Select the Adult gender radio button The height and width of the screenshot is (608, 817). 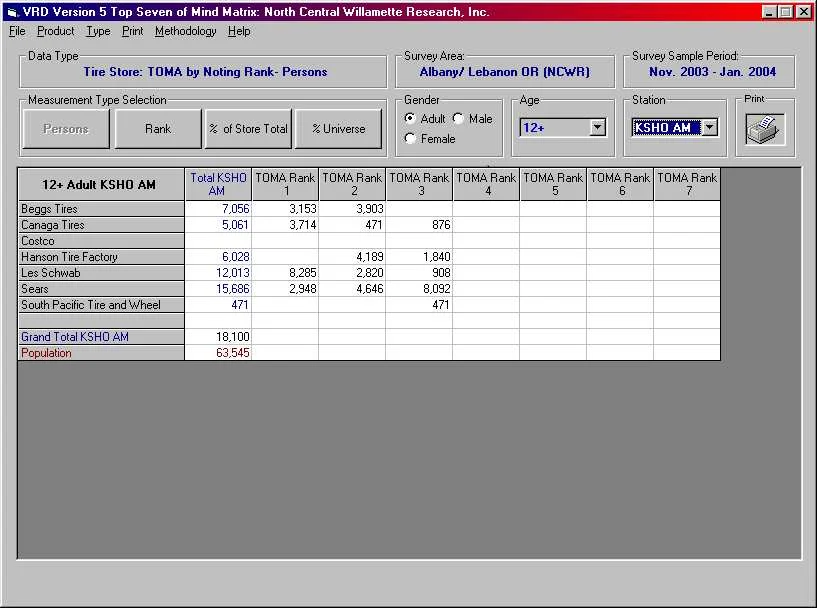tap(410, 119)
